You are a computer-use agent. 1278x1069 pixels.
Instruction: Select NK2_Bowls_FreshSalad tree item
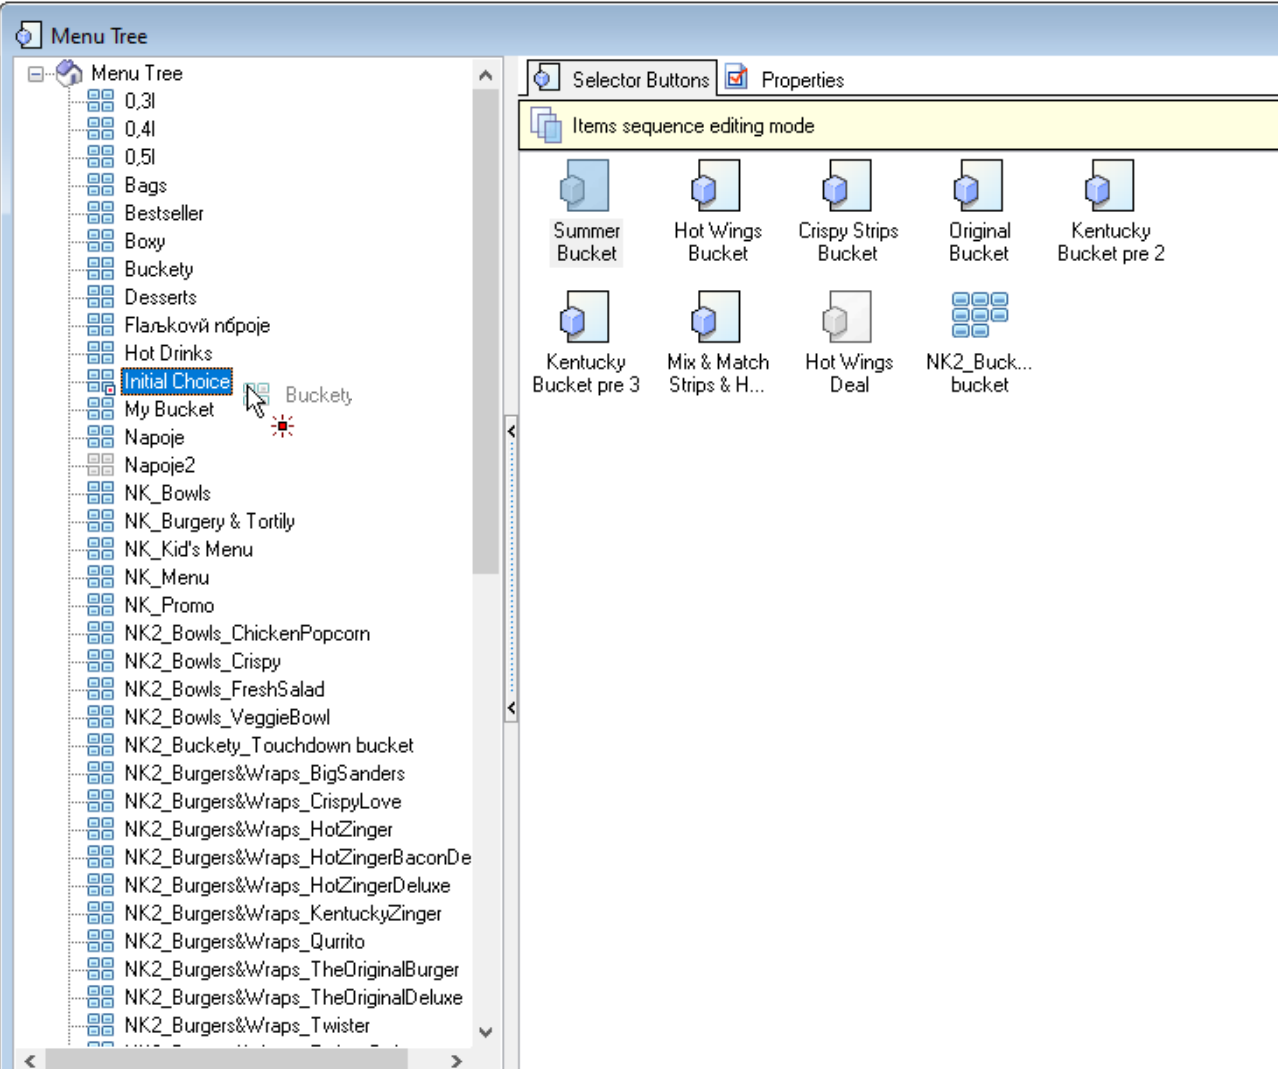click(x=224, y=689)
